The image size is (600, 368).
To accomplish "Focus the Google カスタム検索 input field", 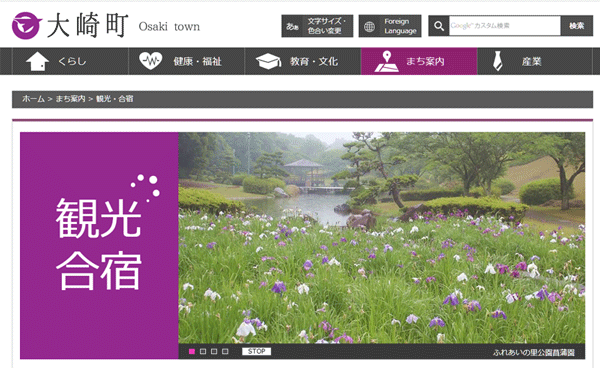I will (x=504, y=26).
